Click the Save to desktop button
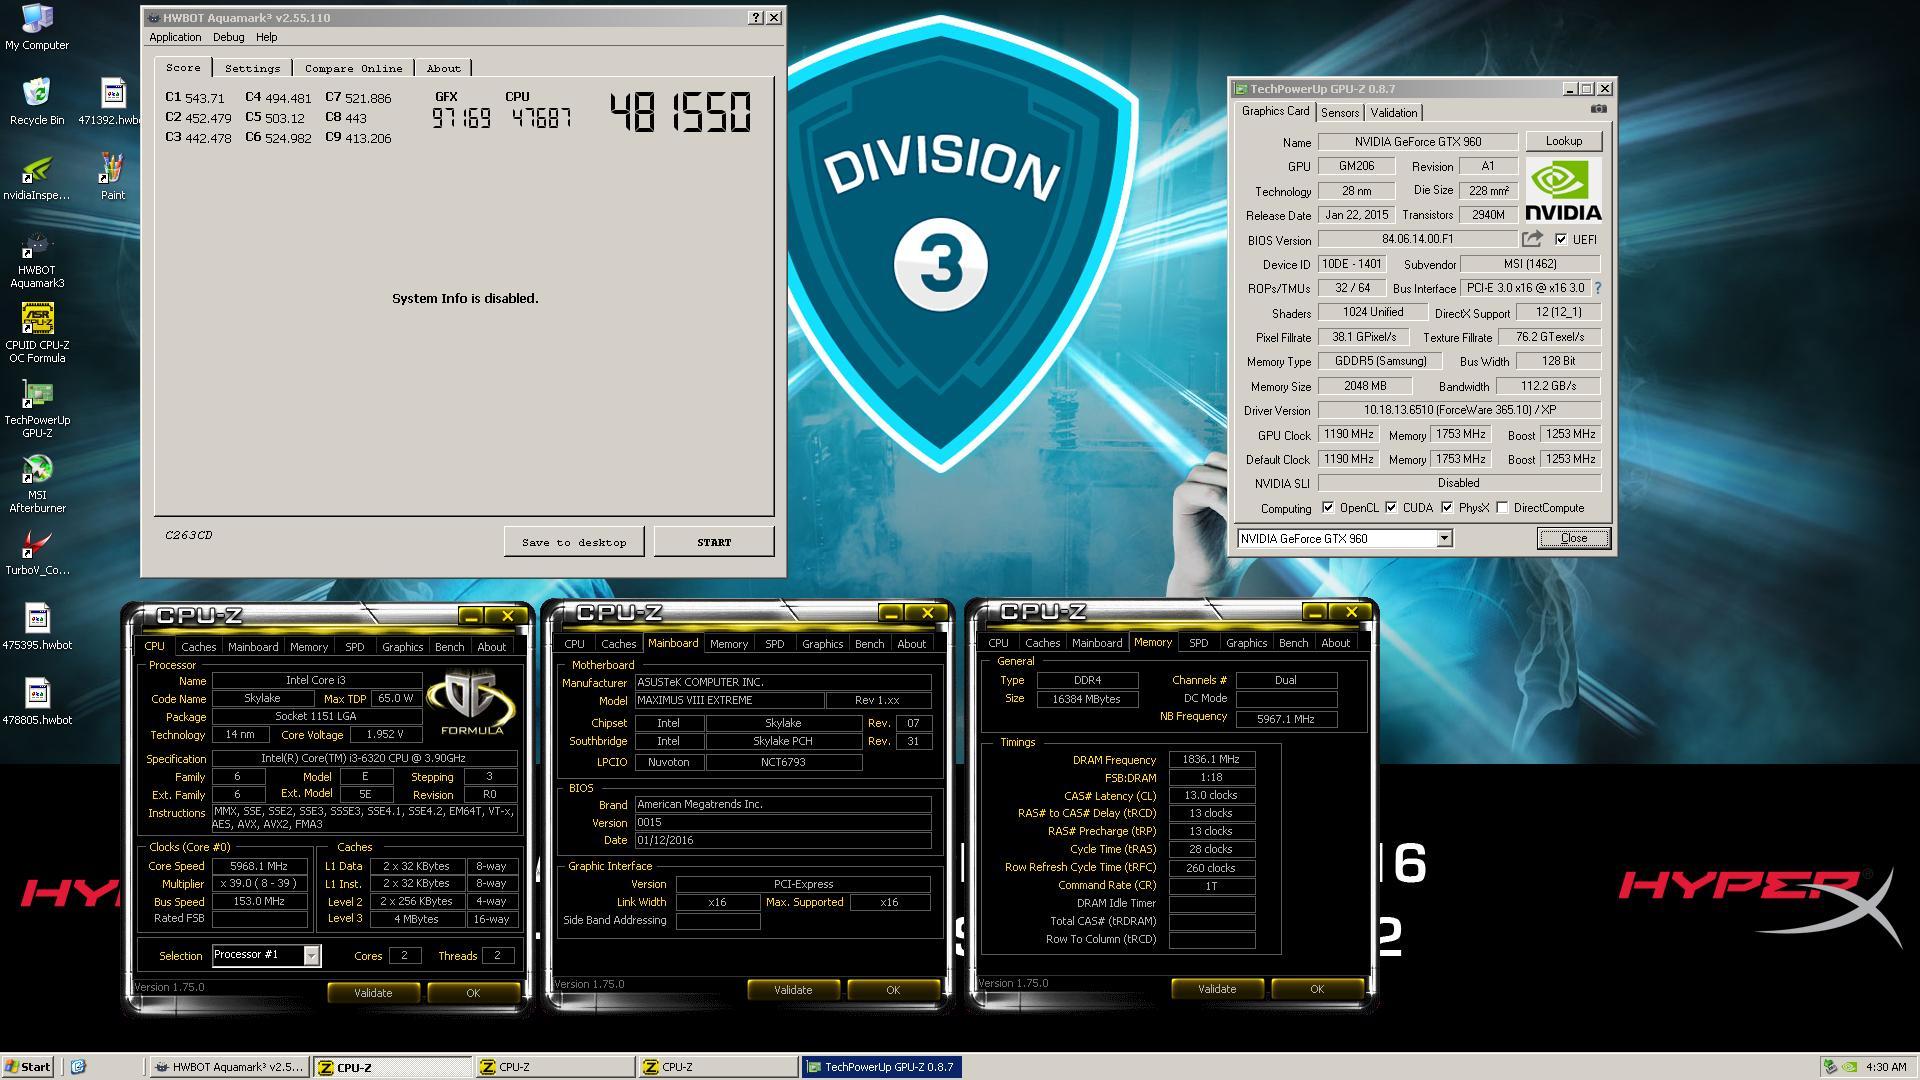 [x=574, y=542]
